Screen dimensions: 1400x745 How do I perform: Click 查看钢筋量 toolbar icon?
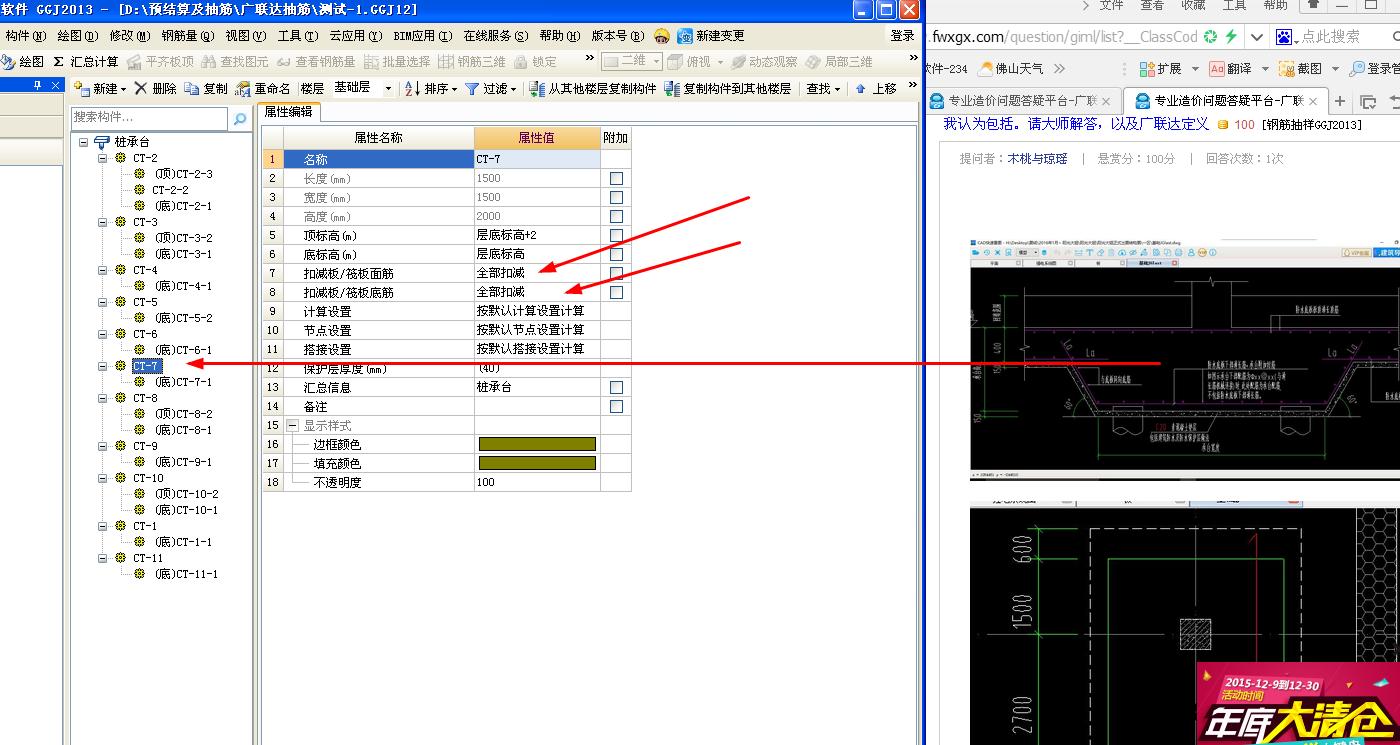[x=284, y=61]
